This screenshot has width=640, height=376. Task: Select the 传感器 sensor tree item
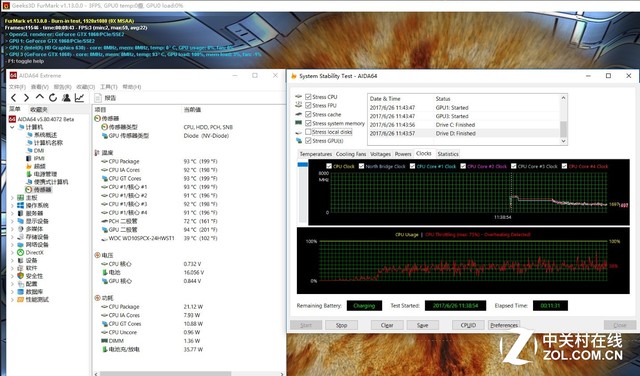(x=42, y=190)
